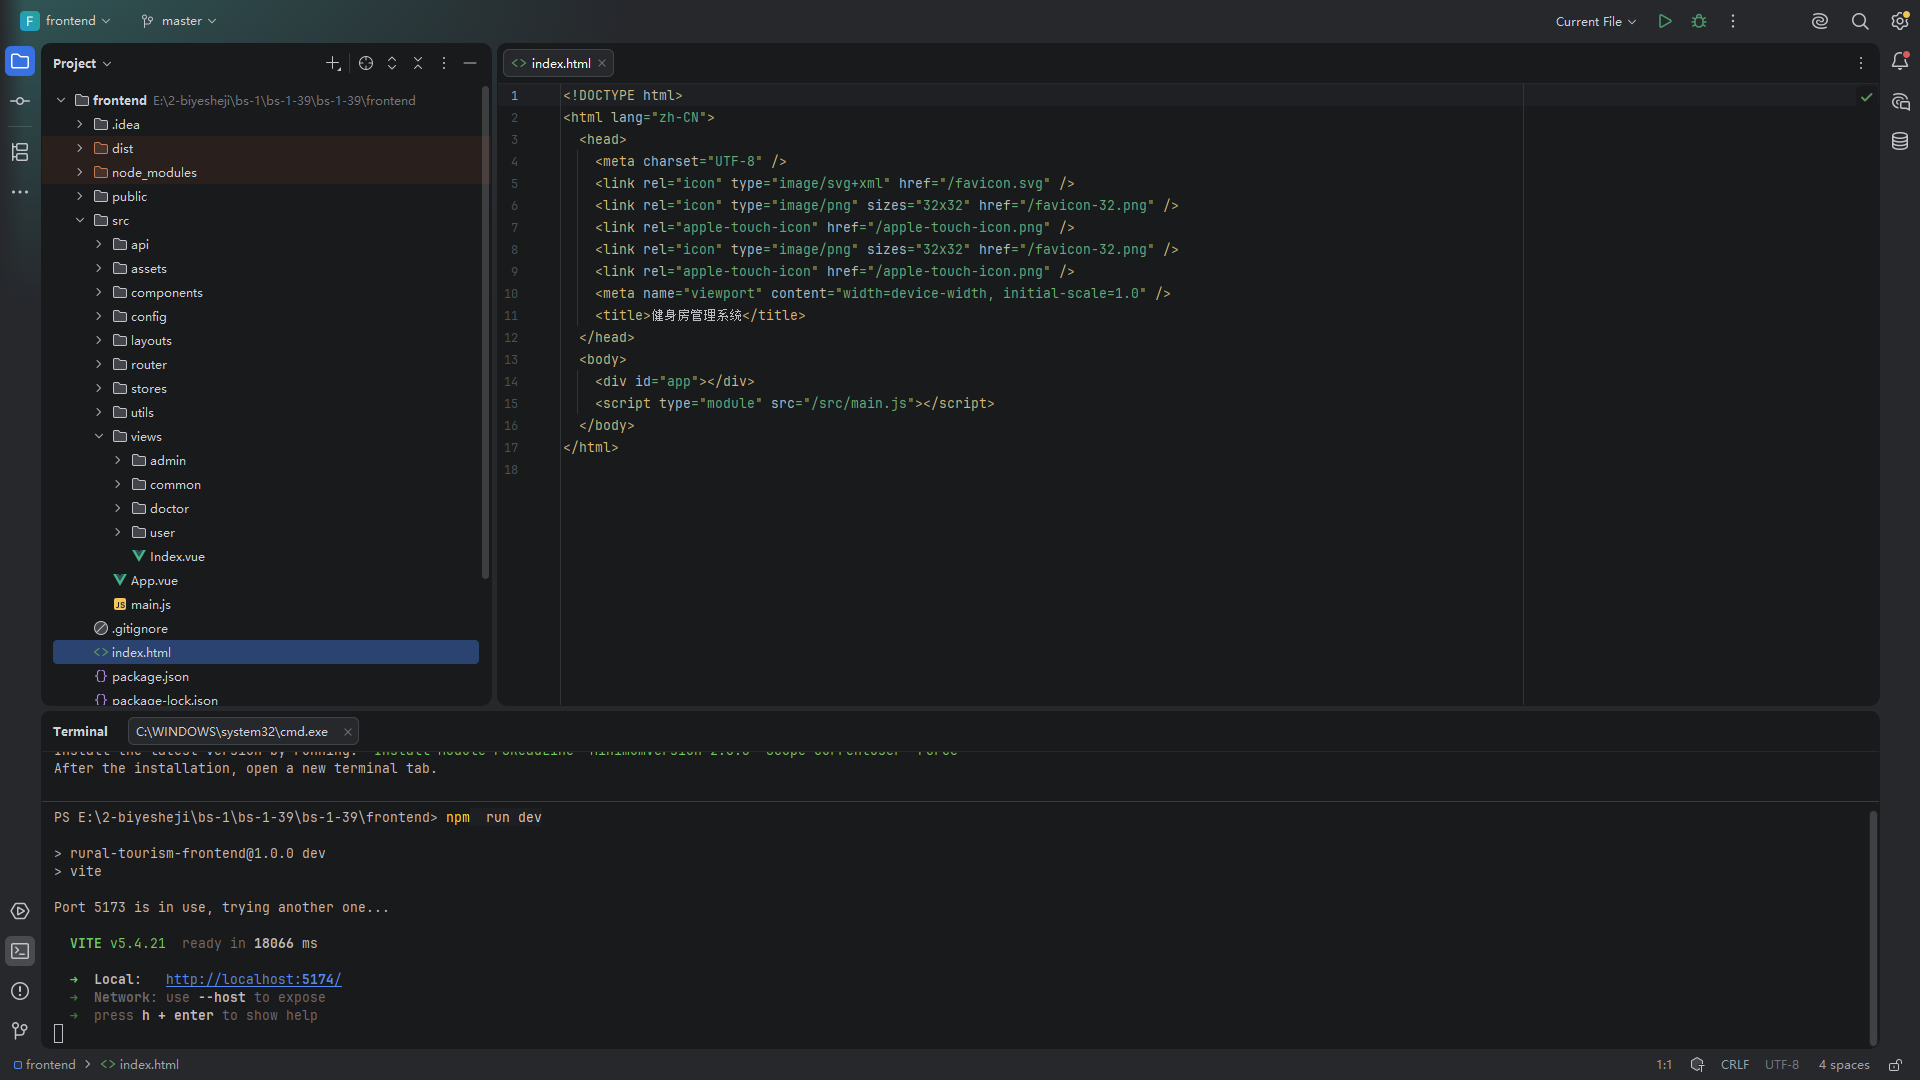
Task: Add new file or directory in Project
Action: point(333,63)
